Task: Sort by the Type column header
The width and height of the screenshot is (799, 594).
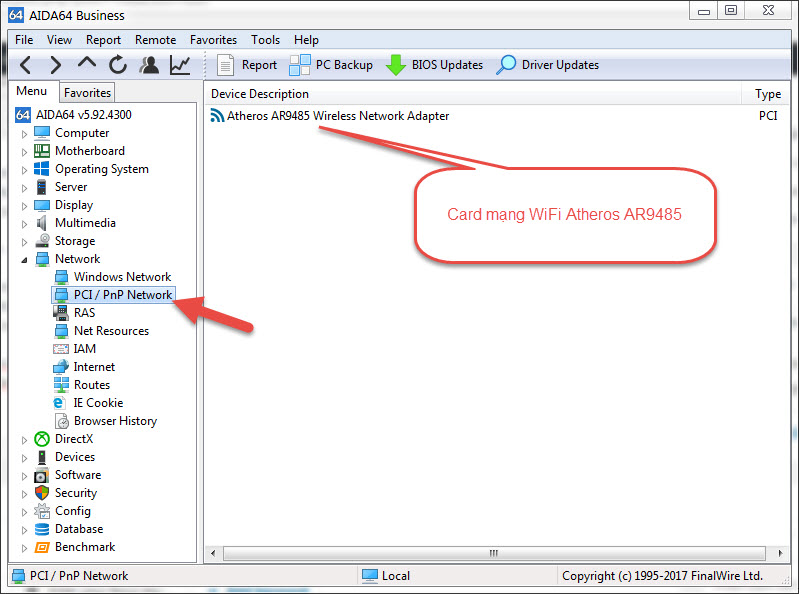Action: [x=767, y=94]
